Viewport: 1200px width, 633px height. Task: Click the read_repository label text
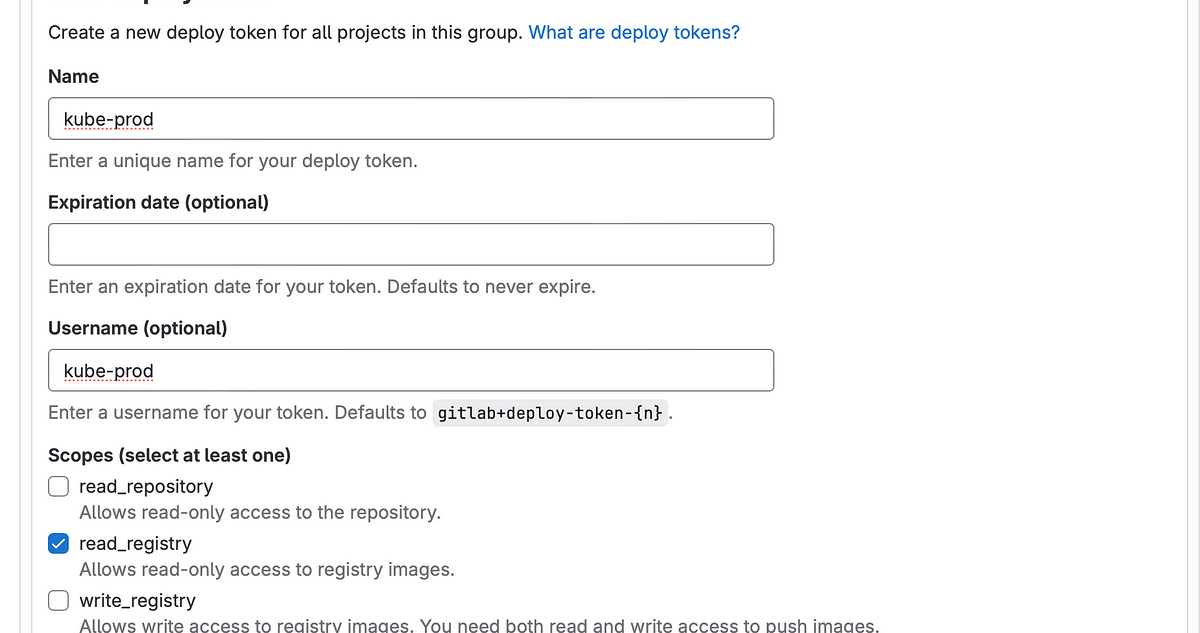point(146,486)
